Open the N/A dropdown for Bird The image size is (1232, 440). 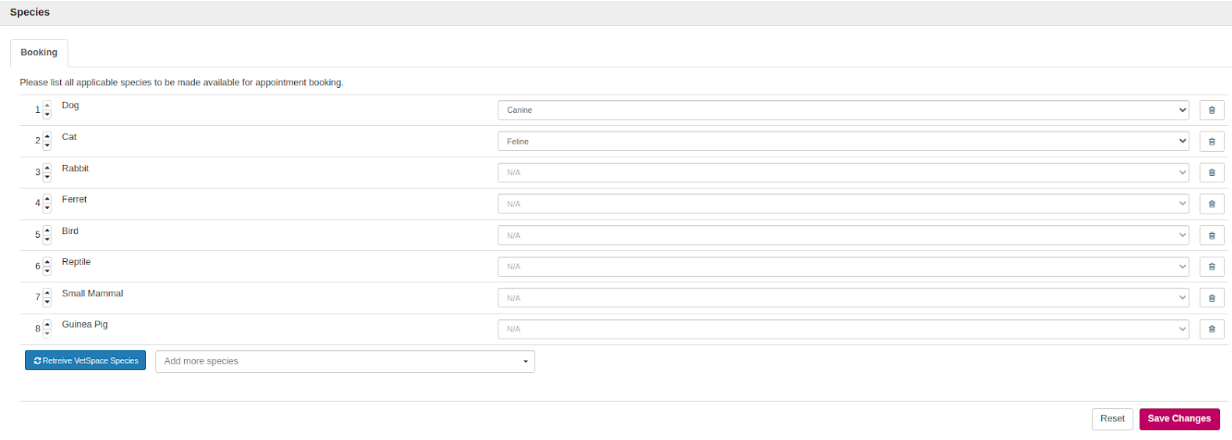click(x=843, y=235)
